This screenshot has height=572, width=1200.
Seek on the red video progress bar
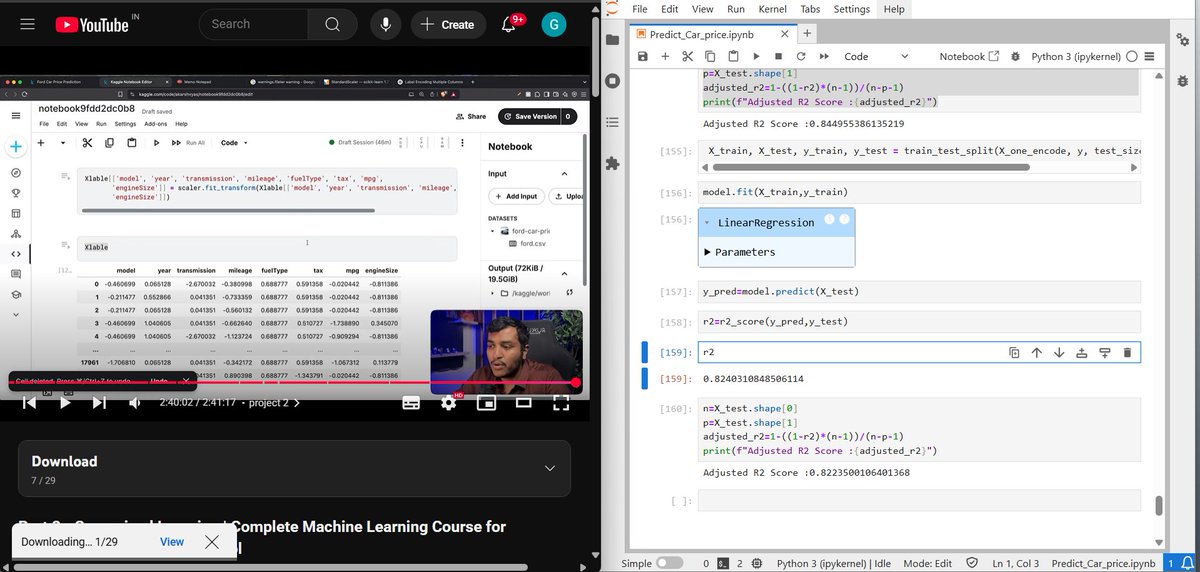(294, 383)
